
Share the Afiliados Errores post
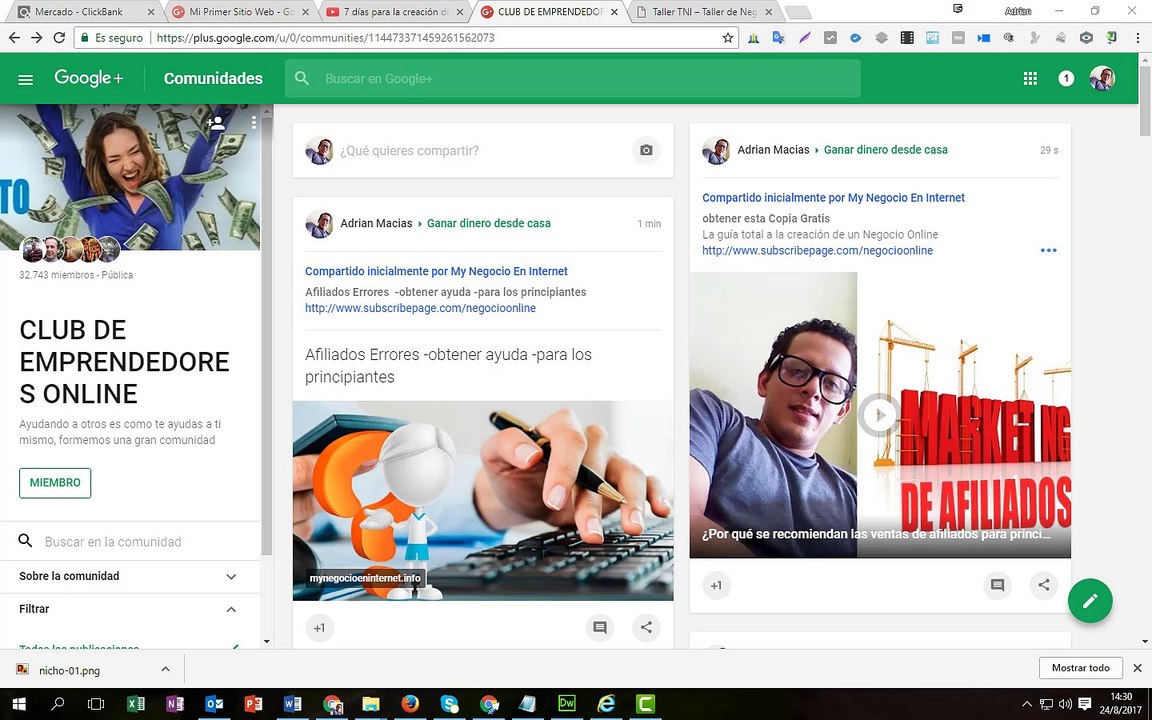pyautogui.click(x=646, y=627)
